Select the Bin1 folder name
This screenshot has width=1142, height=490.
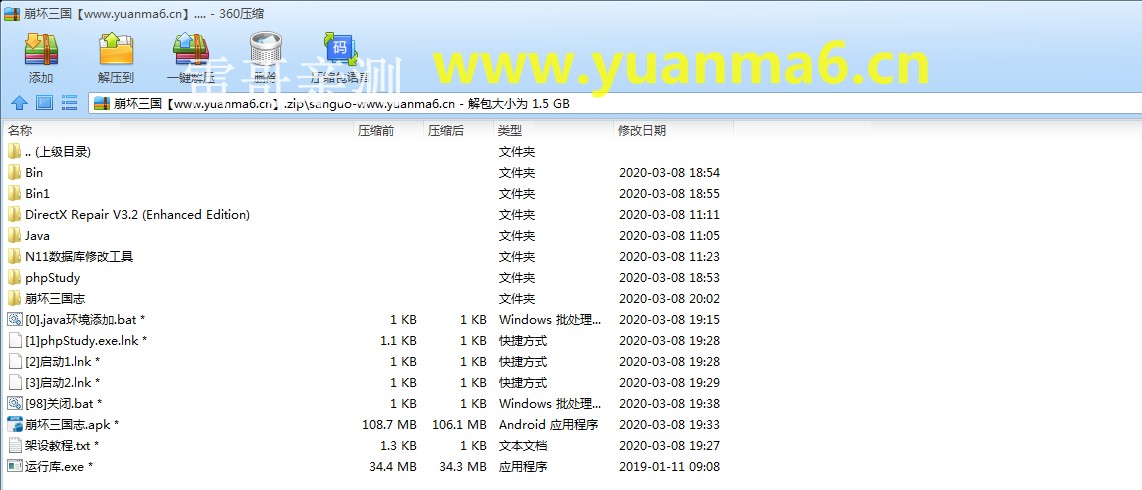(37, 194)
